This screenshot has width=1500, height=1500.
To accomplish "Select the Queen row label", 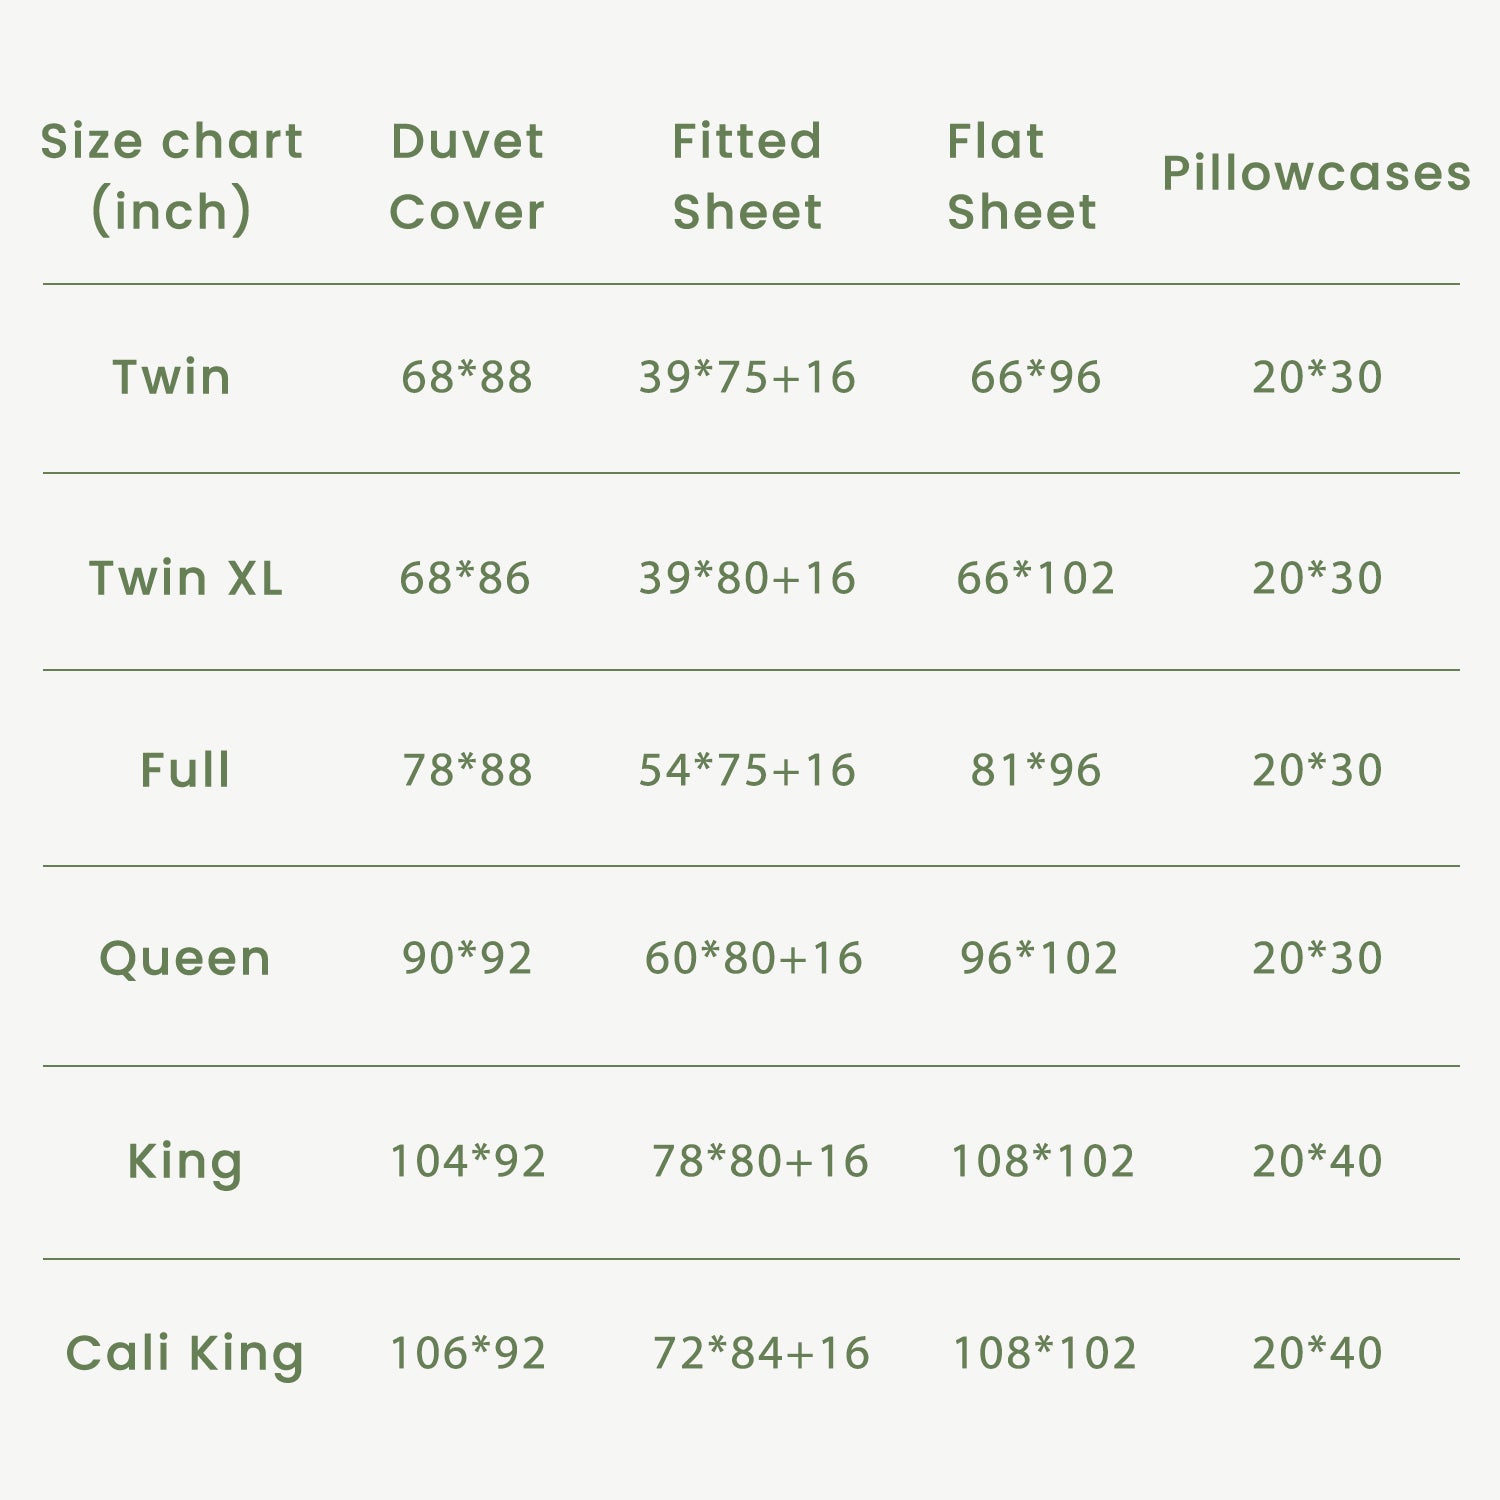I will click(185, 959).
